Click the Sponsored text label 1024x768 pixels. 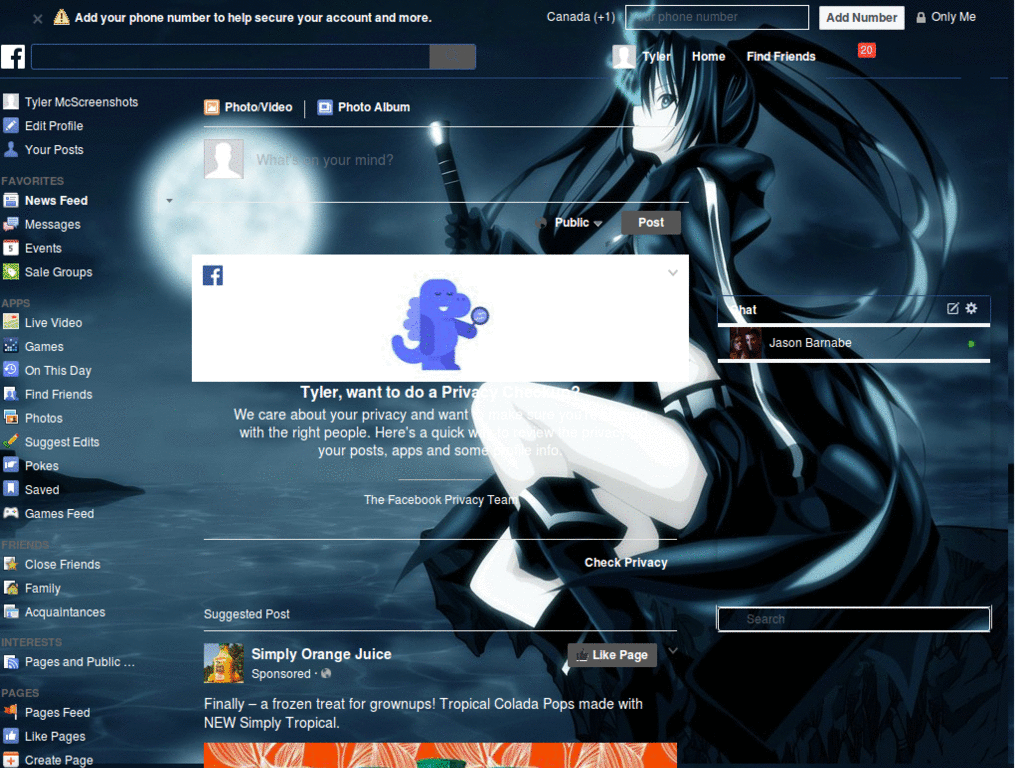tap(281, 674)
